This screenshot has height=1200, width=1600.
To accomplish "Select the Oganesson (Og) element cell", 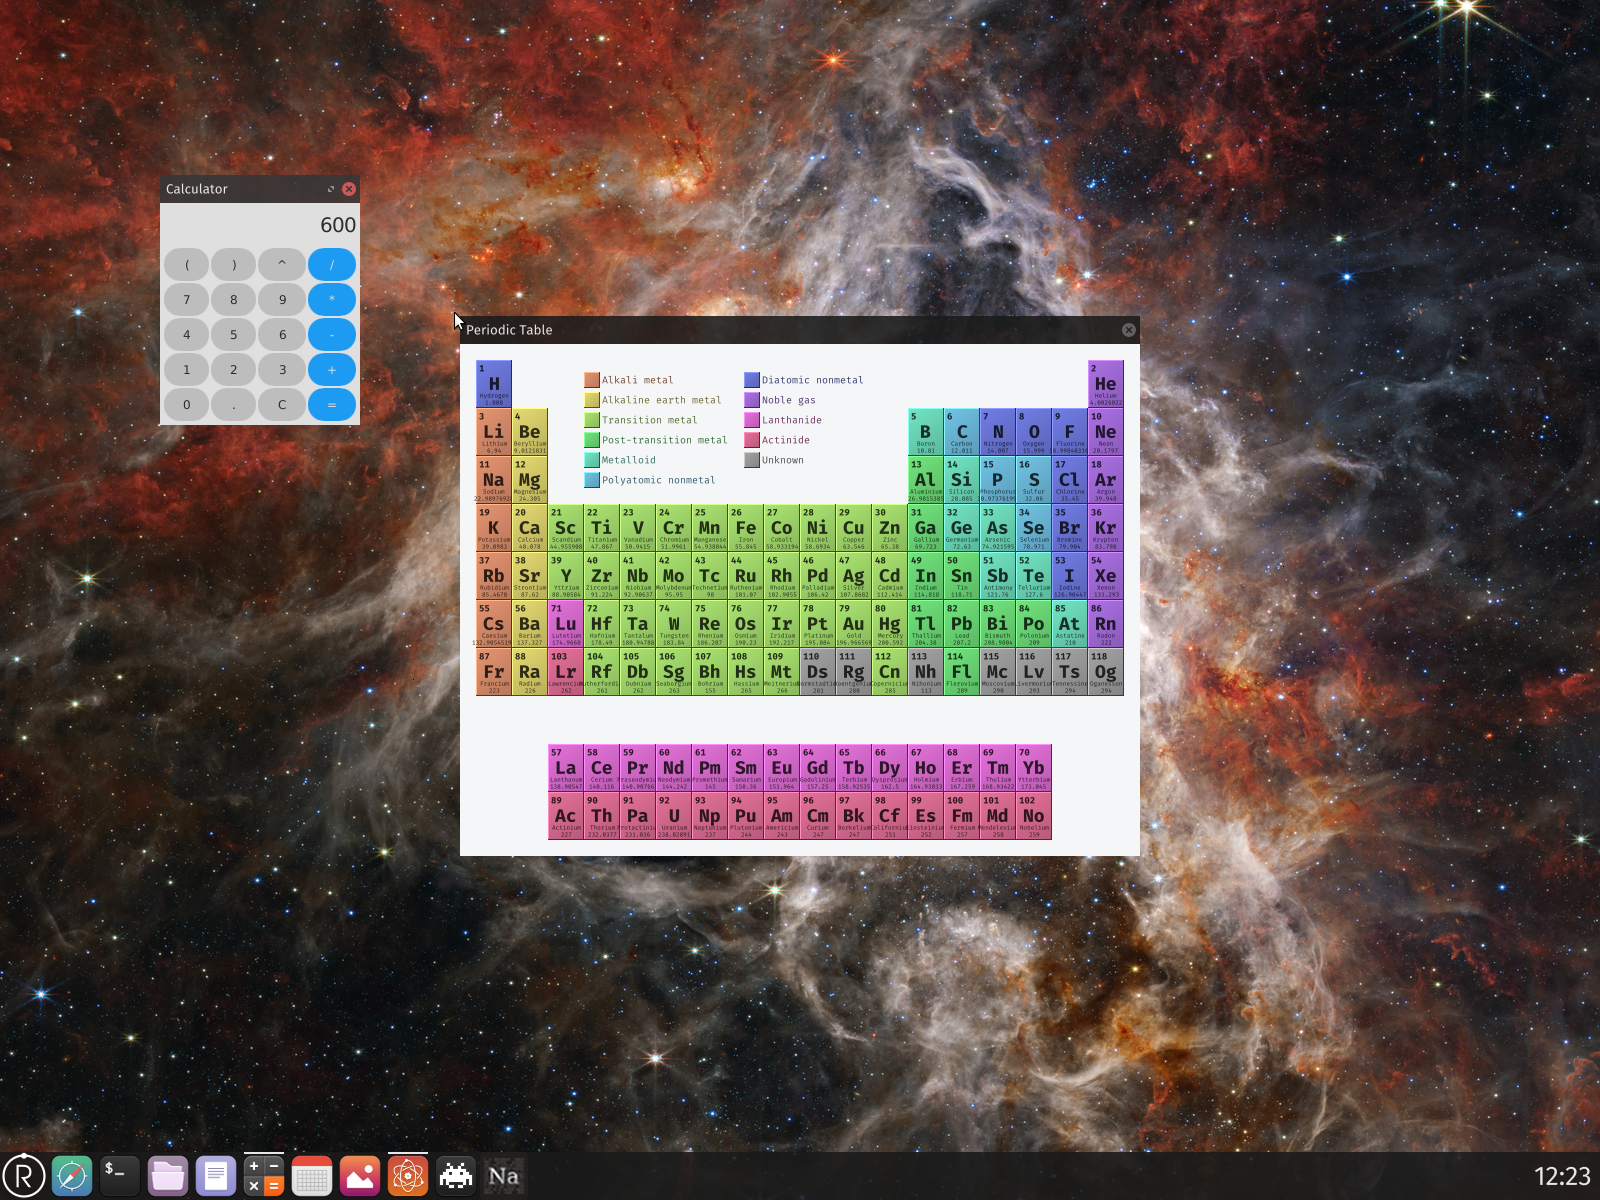I will [1106, 672].
